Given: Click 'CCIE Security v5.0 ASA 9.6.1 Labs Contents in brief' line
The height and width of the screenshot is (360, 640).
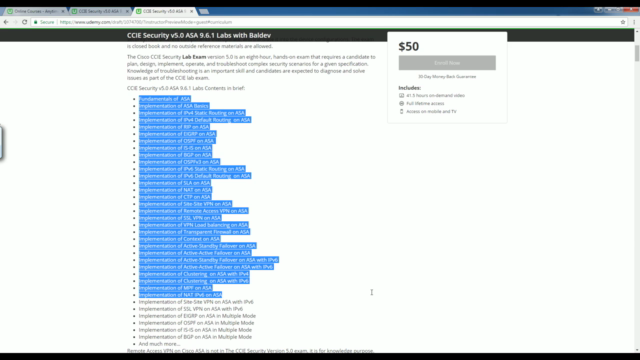Looking at the screenshot, I should pos(186,88).
